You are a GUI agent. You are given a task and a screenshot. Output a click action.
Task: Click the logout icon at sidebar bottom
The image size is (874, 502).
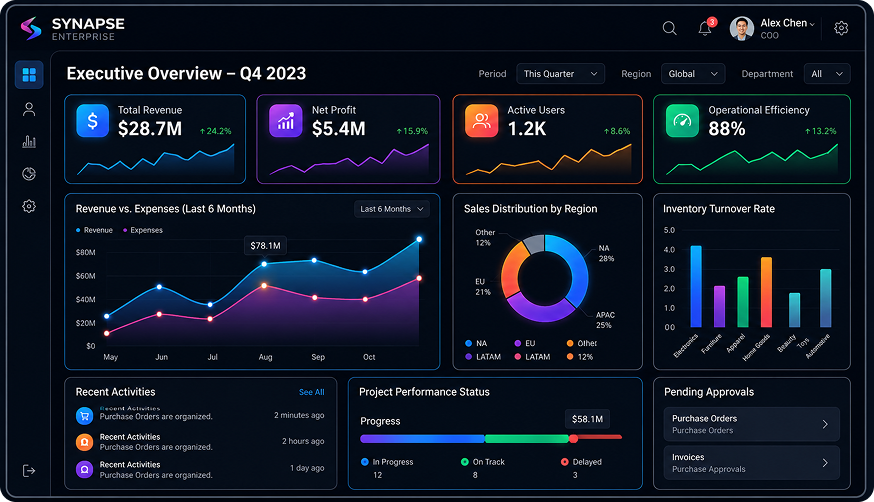(x=29, y=471)
